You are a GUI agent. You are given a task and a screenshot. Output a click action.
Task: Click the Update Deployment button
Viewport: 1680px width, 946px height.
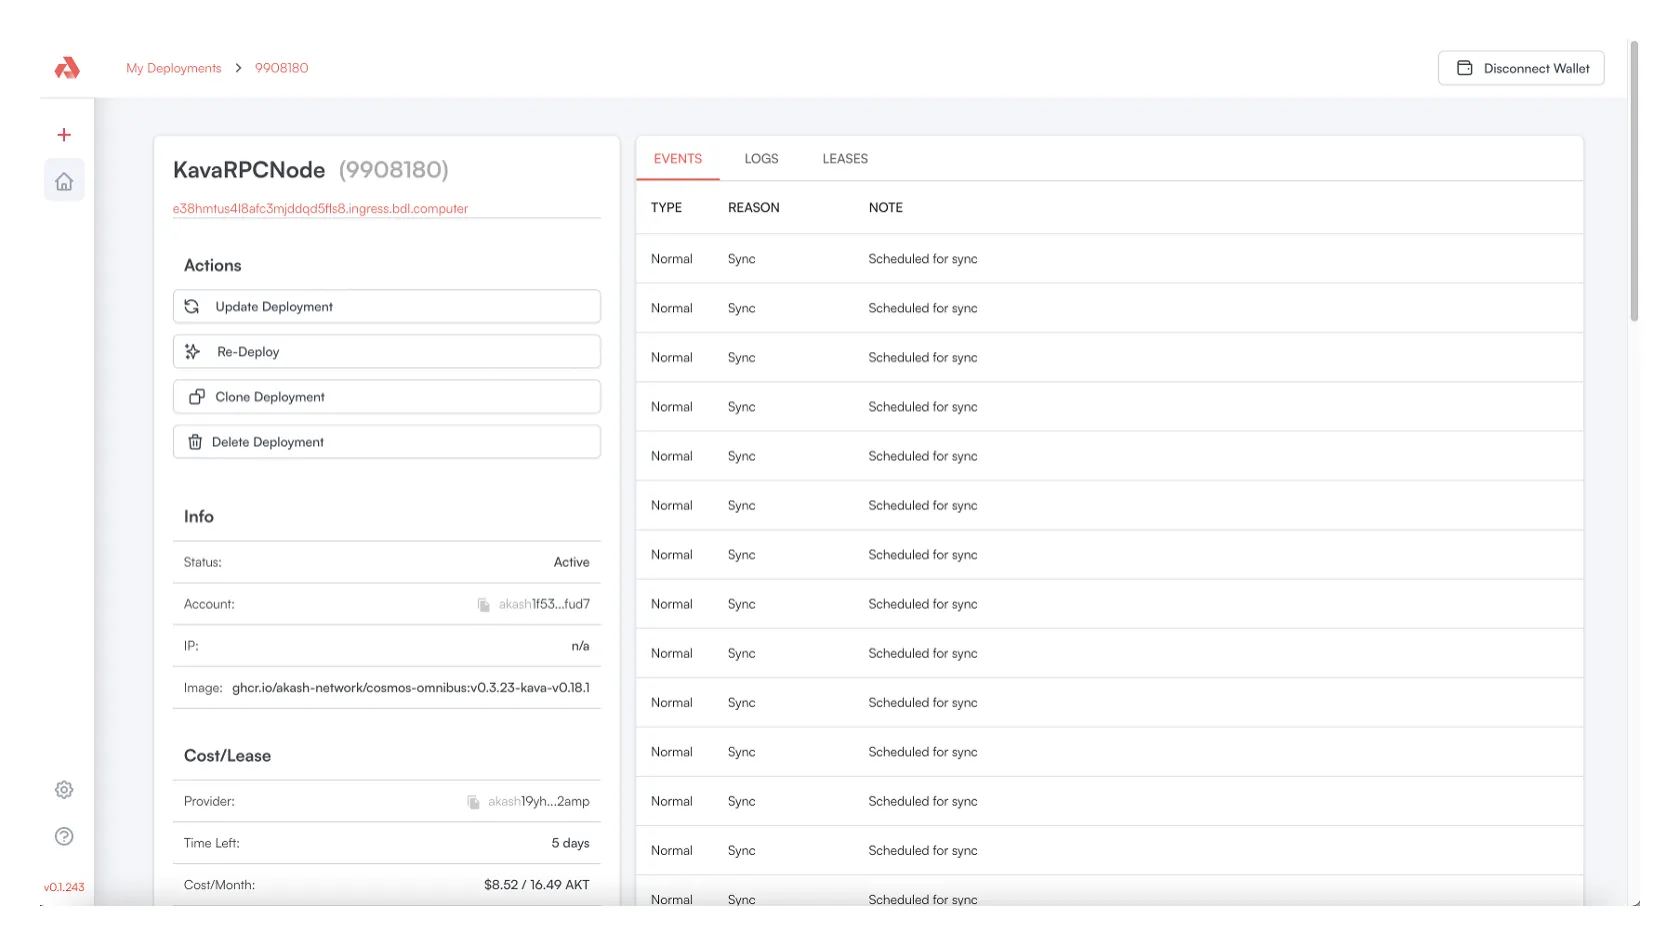[x=387, y=307]
